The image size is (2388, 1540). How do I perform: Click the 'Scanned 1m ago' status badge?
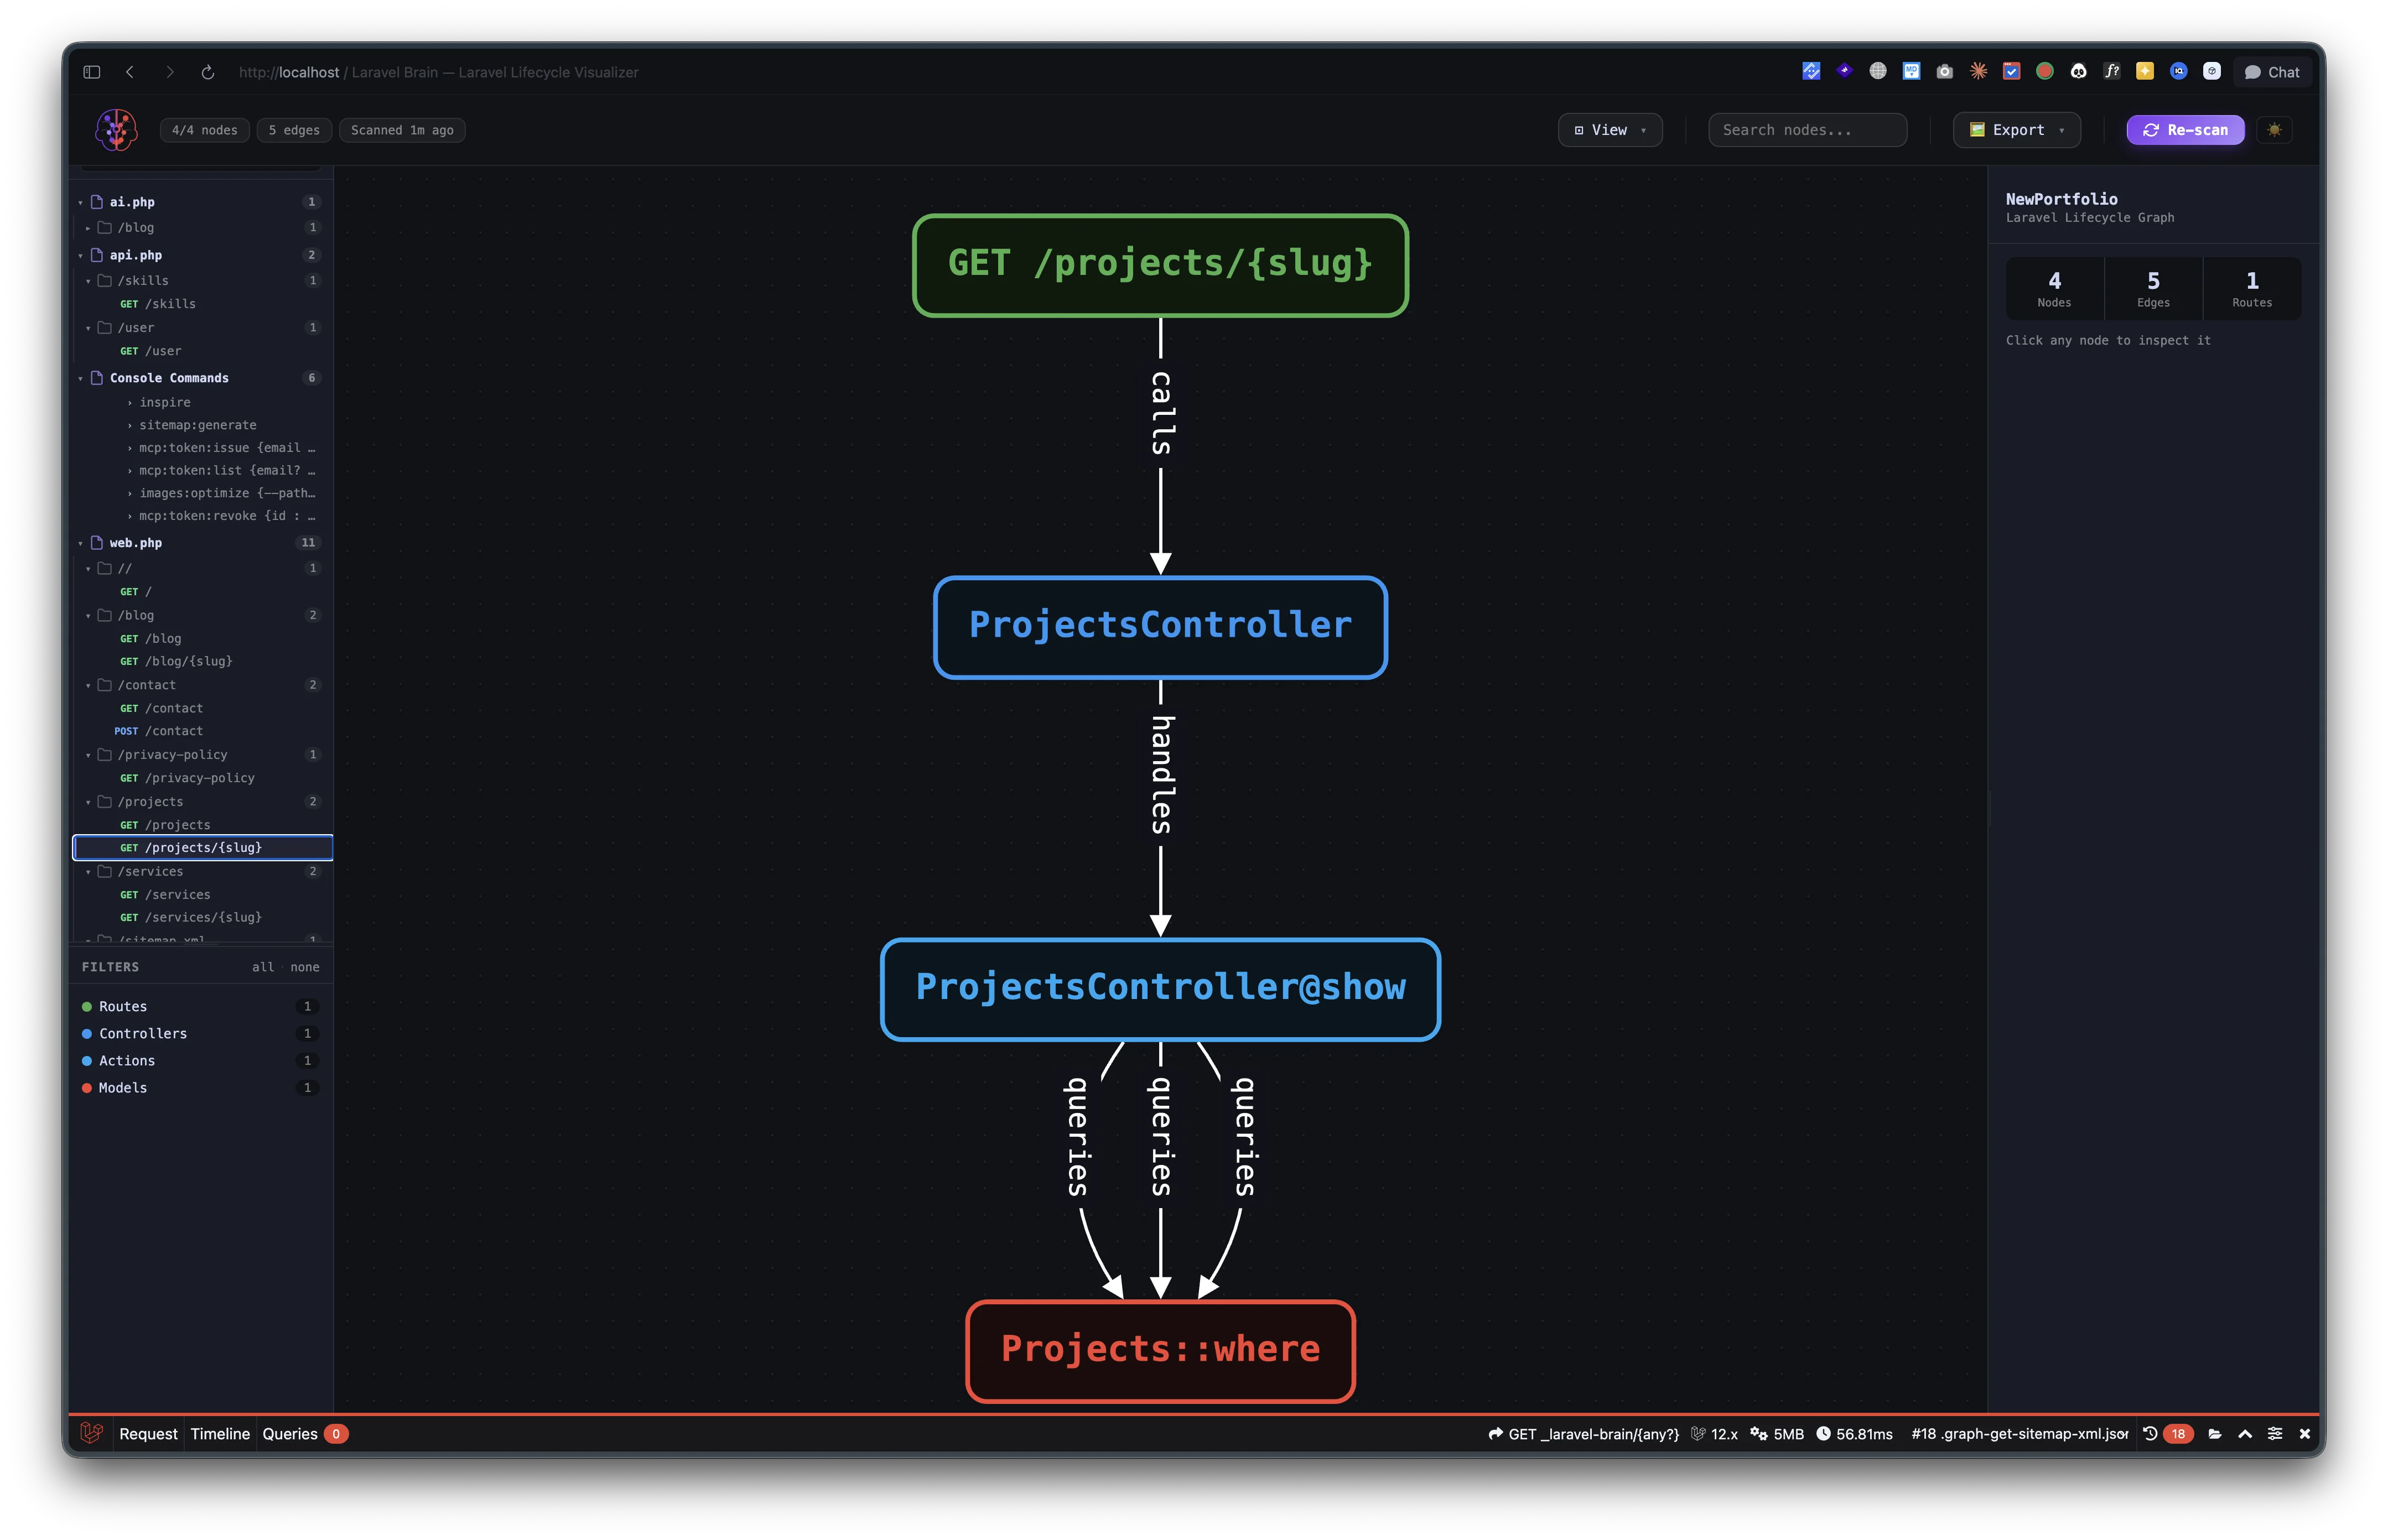pyautogui.click(x=402, y=130)
